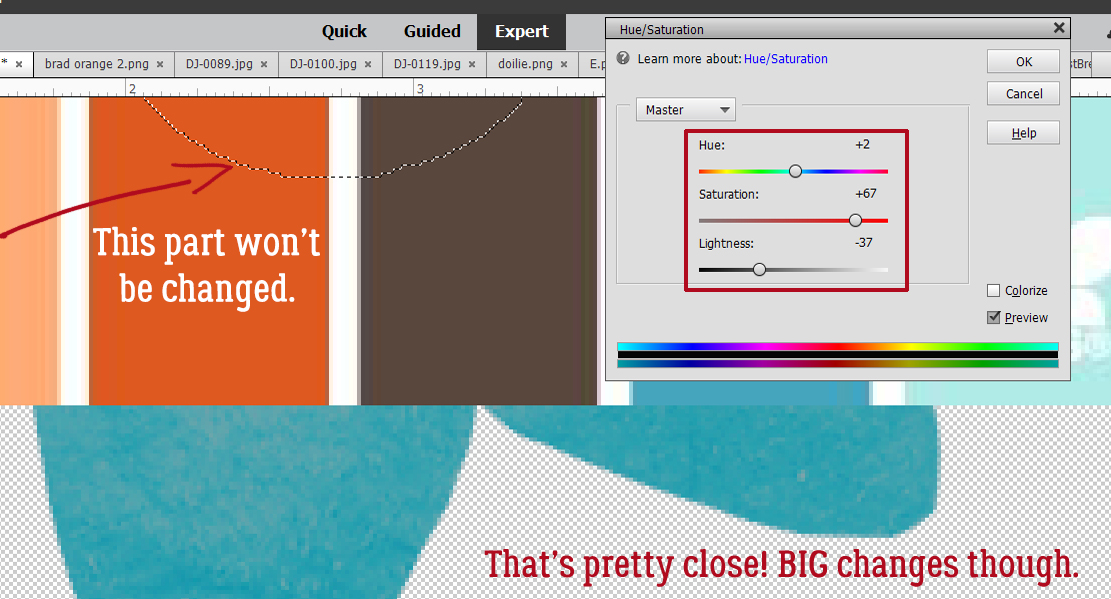Screen dimensions: 1111x599
Task: Enable the Colorize checkbox
Action: (x=993, y=291)
